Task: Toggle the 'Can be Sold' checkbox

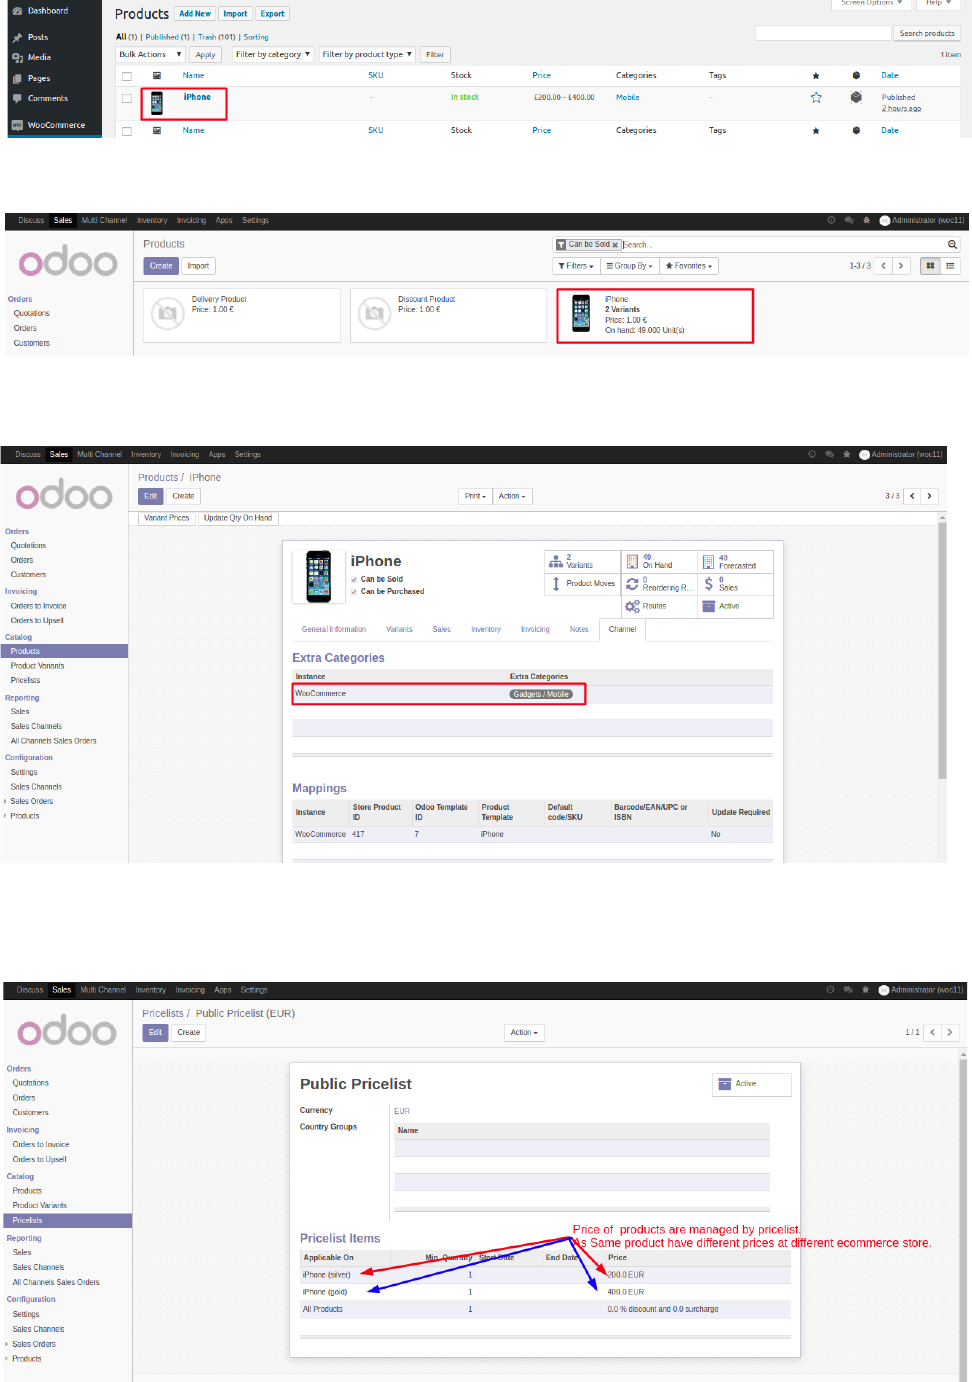Action: pos(354,579)
